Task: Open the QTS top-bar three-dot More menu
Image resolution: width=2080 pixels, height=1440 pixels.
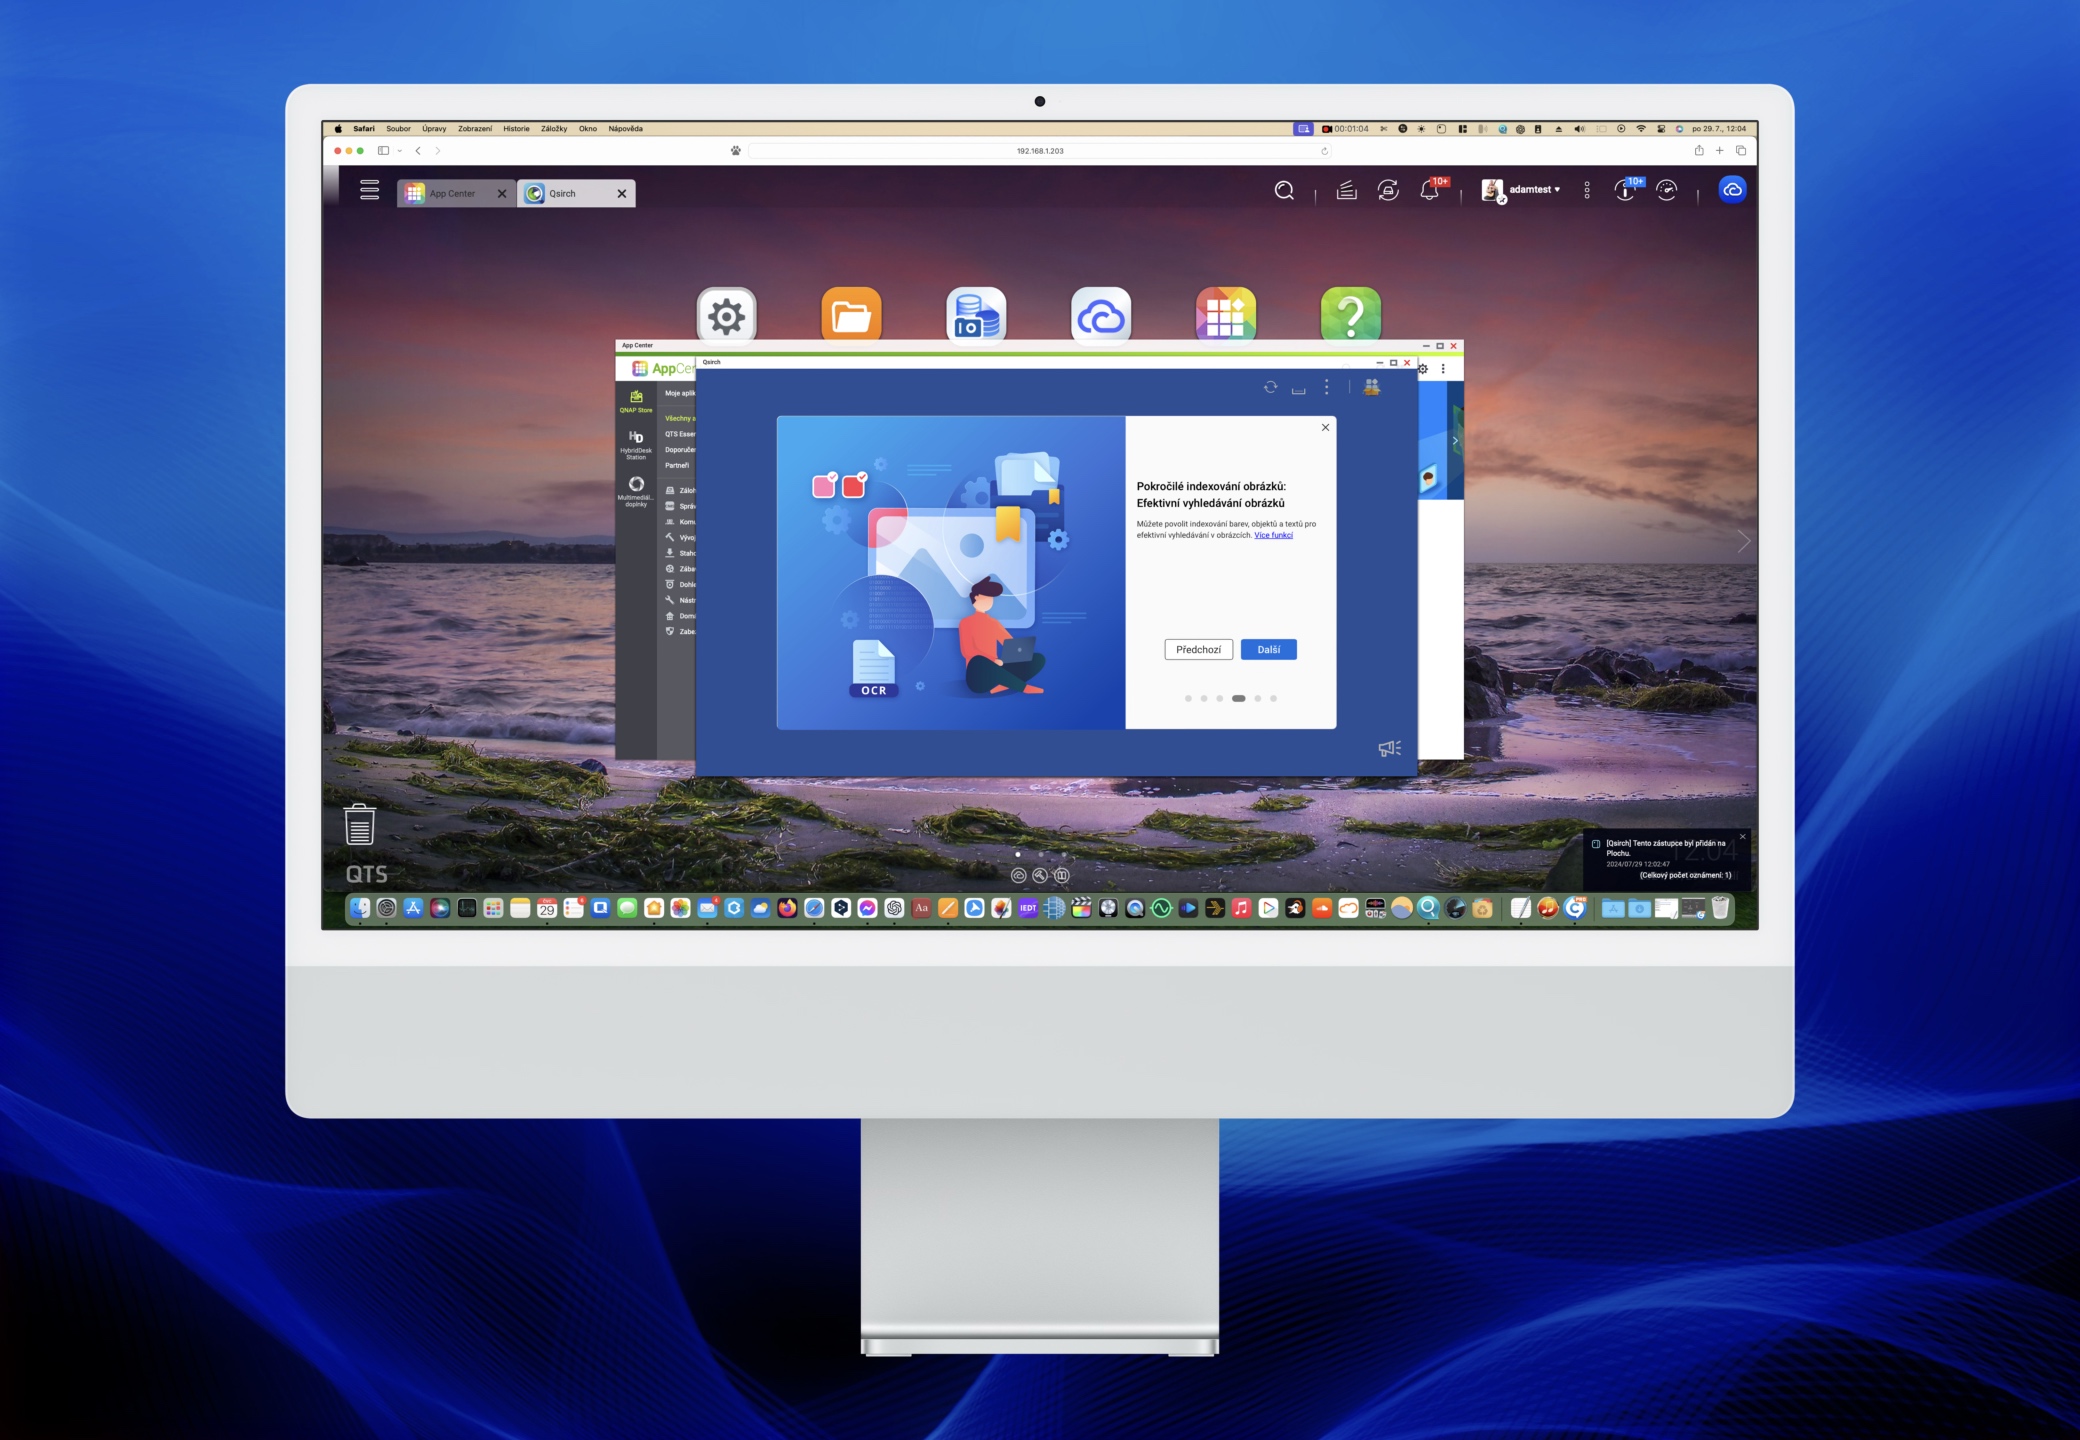Action: 1587,190
